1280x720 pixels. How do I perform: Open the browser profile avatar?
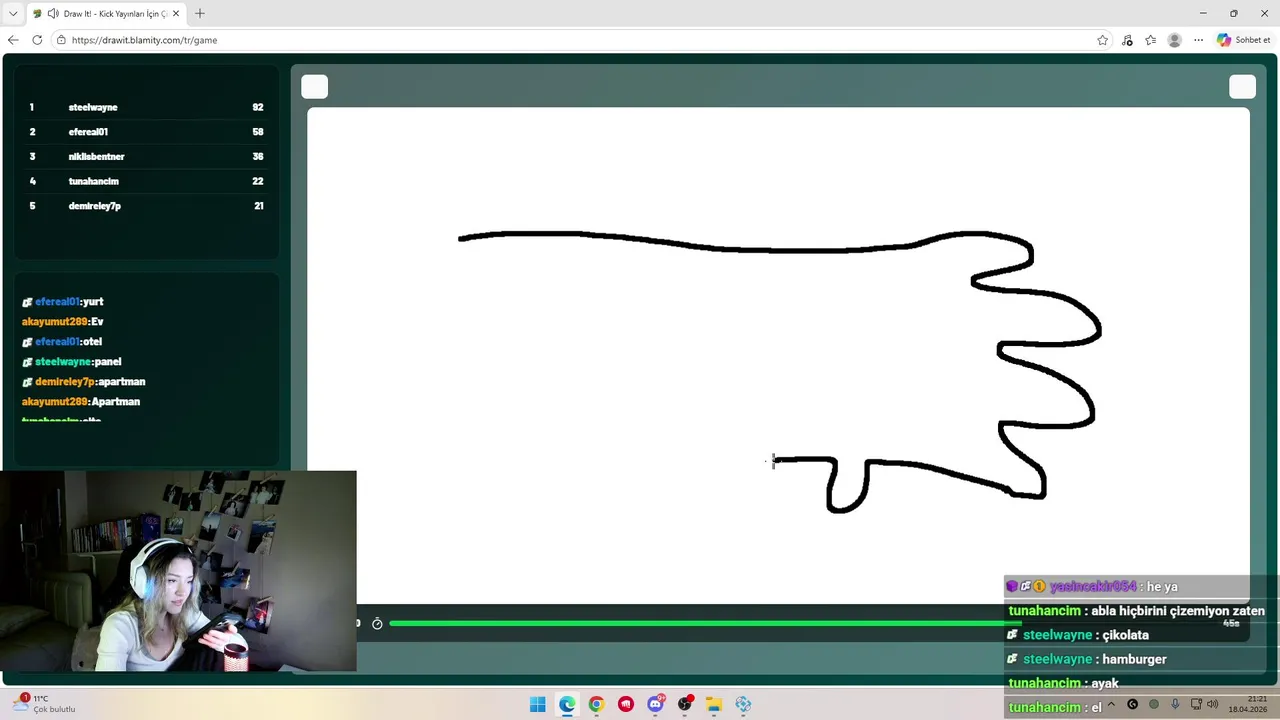pos(1174,40)
